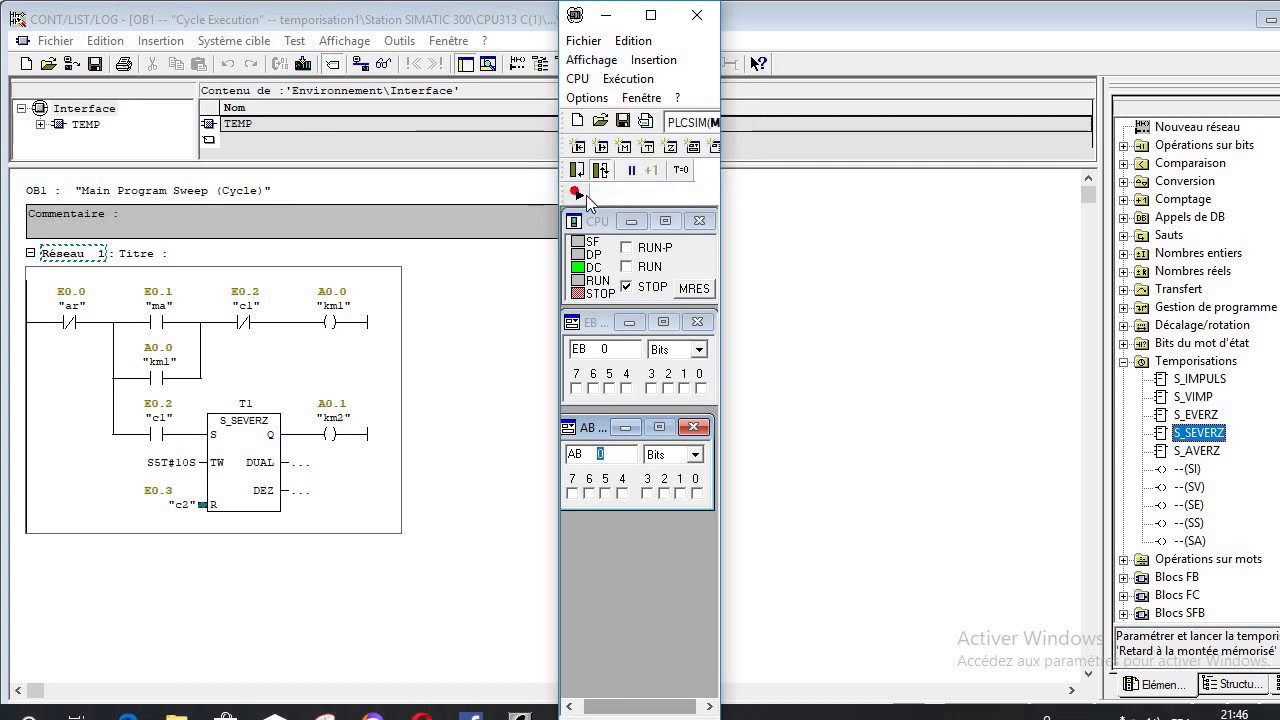This screenshot has width=1280, height=720.
Task: Select the S_IMPULS timer item
Action: click(x=1199, y=379)
